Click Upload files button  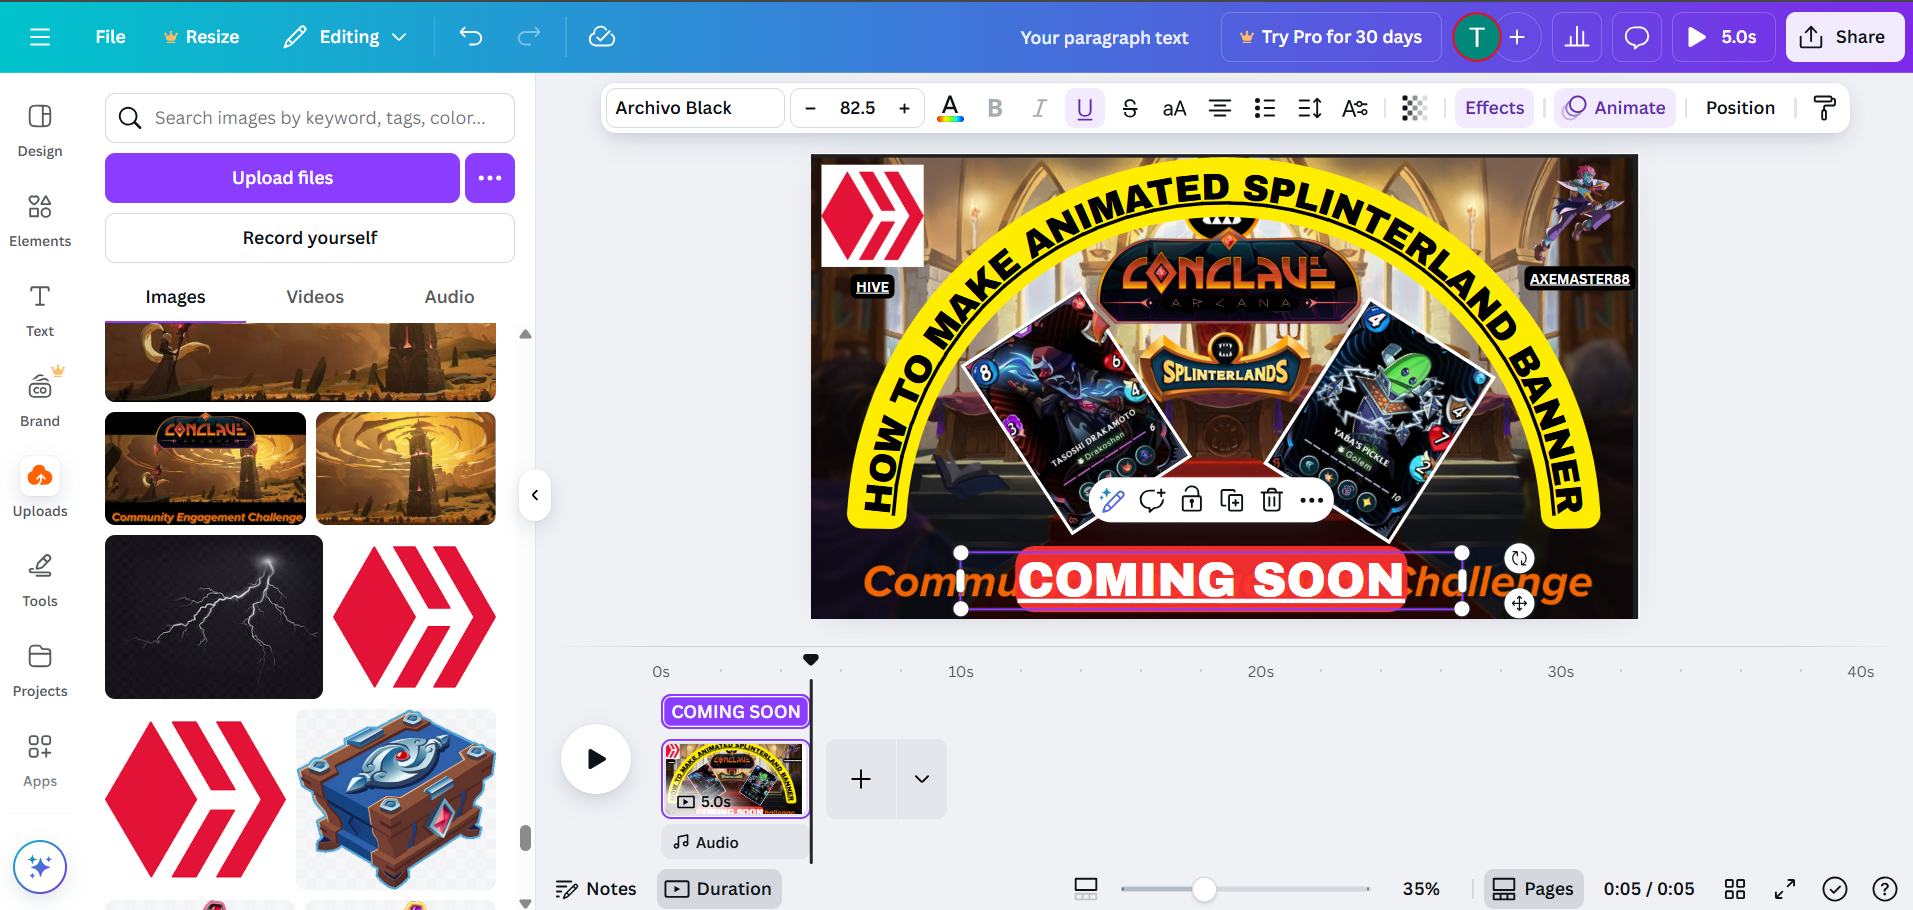(282, 178)
